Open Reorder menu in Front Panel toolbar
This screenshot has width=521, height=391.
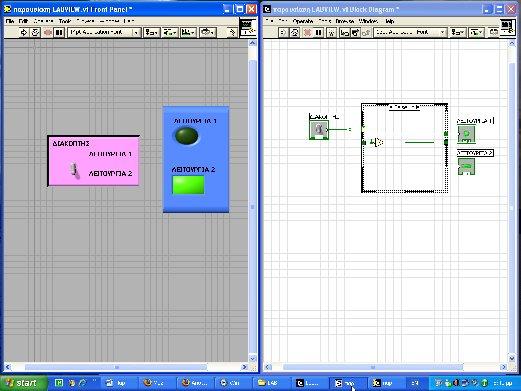pyautogui.click(x=208, y=32)
